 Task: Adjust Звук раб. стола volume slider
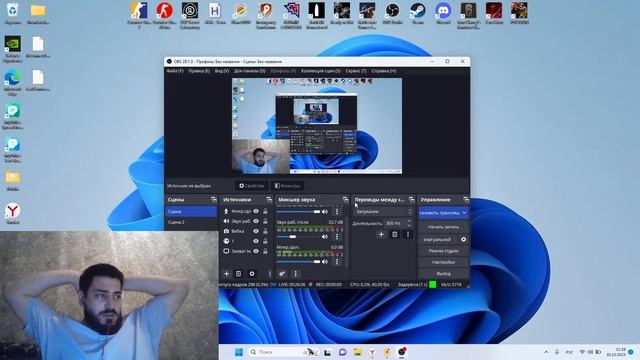[298, 237]
